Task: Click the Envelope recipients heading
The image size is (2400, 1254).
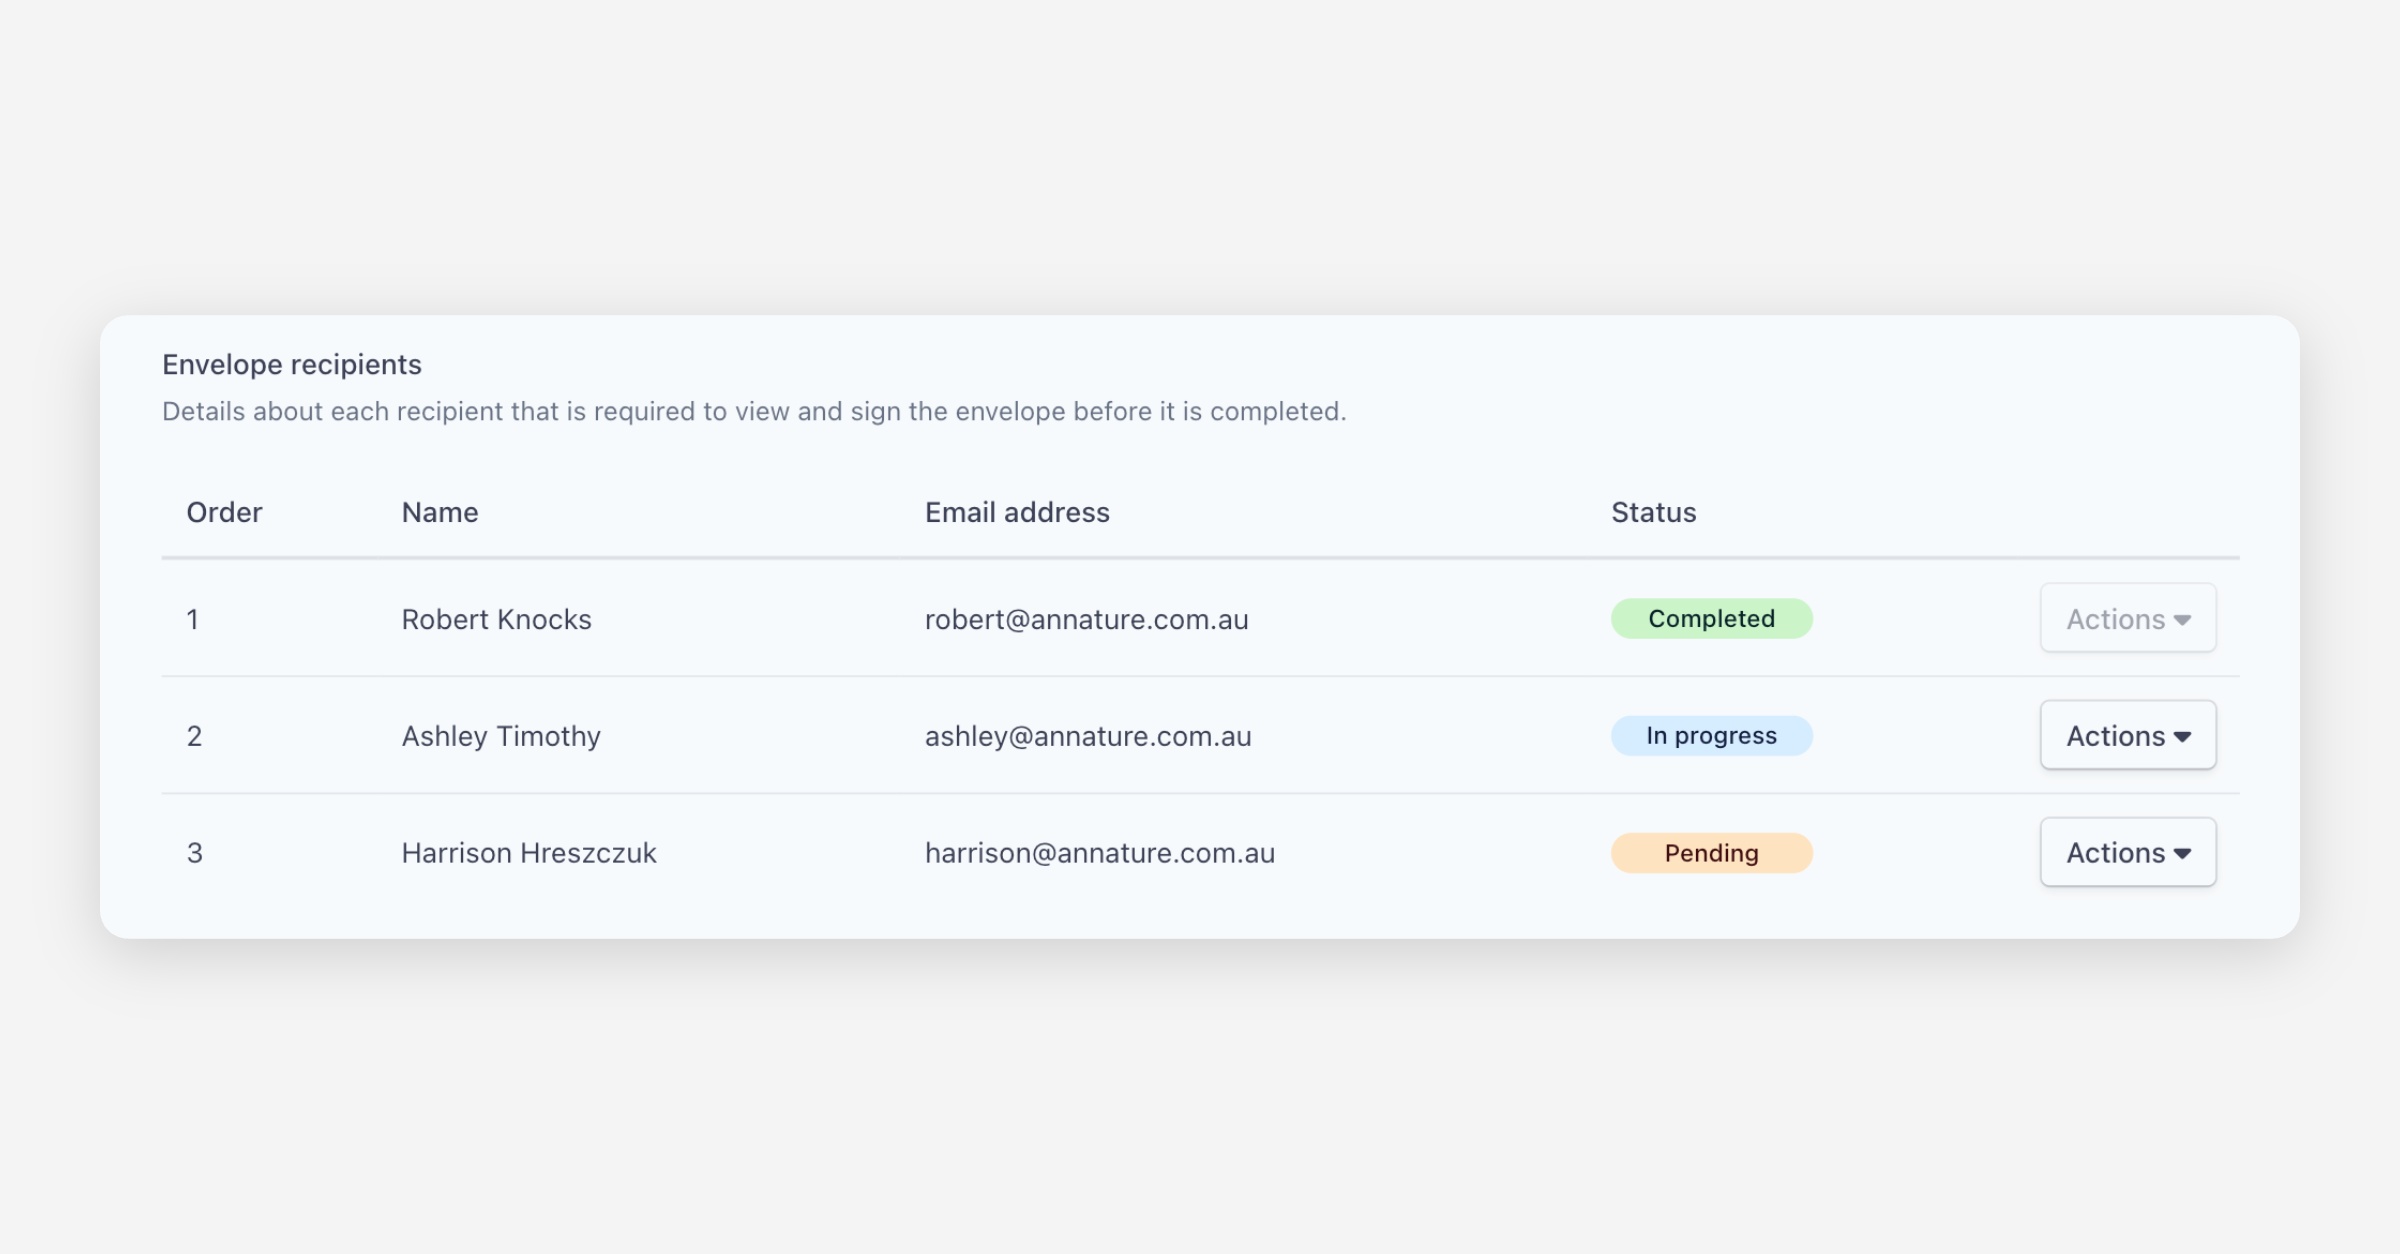Action: [292, 365]
